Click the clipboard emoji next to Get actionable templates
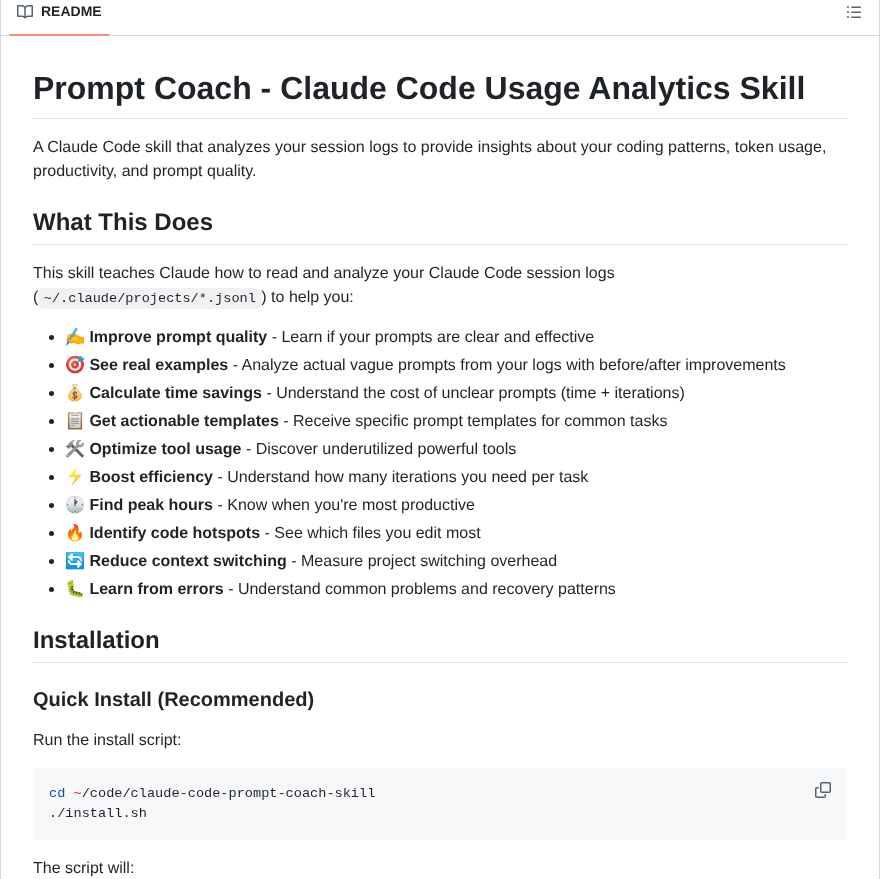Image resolution: width=880 pixels, height=879 pixels. [74, 420]
